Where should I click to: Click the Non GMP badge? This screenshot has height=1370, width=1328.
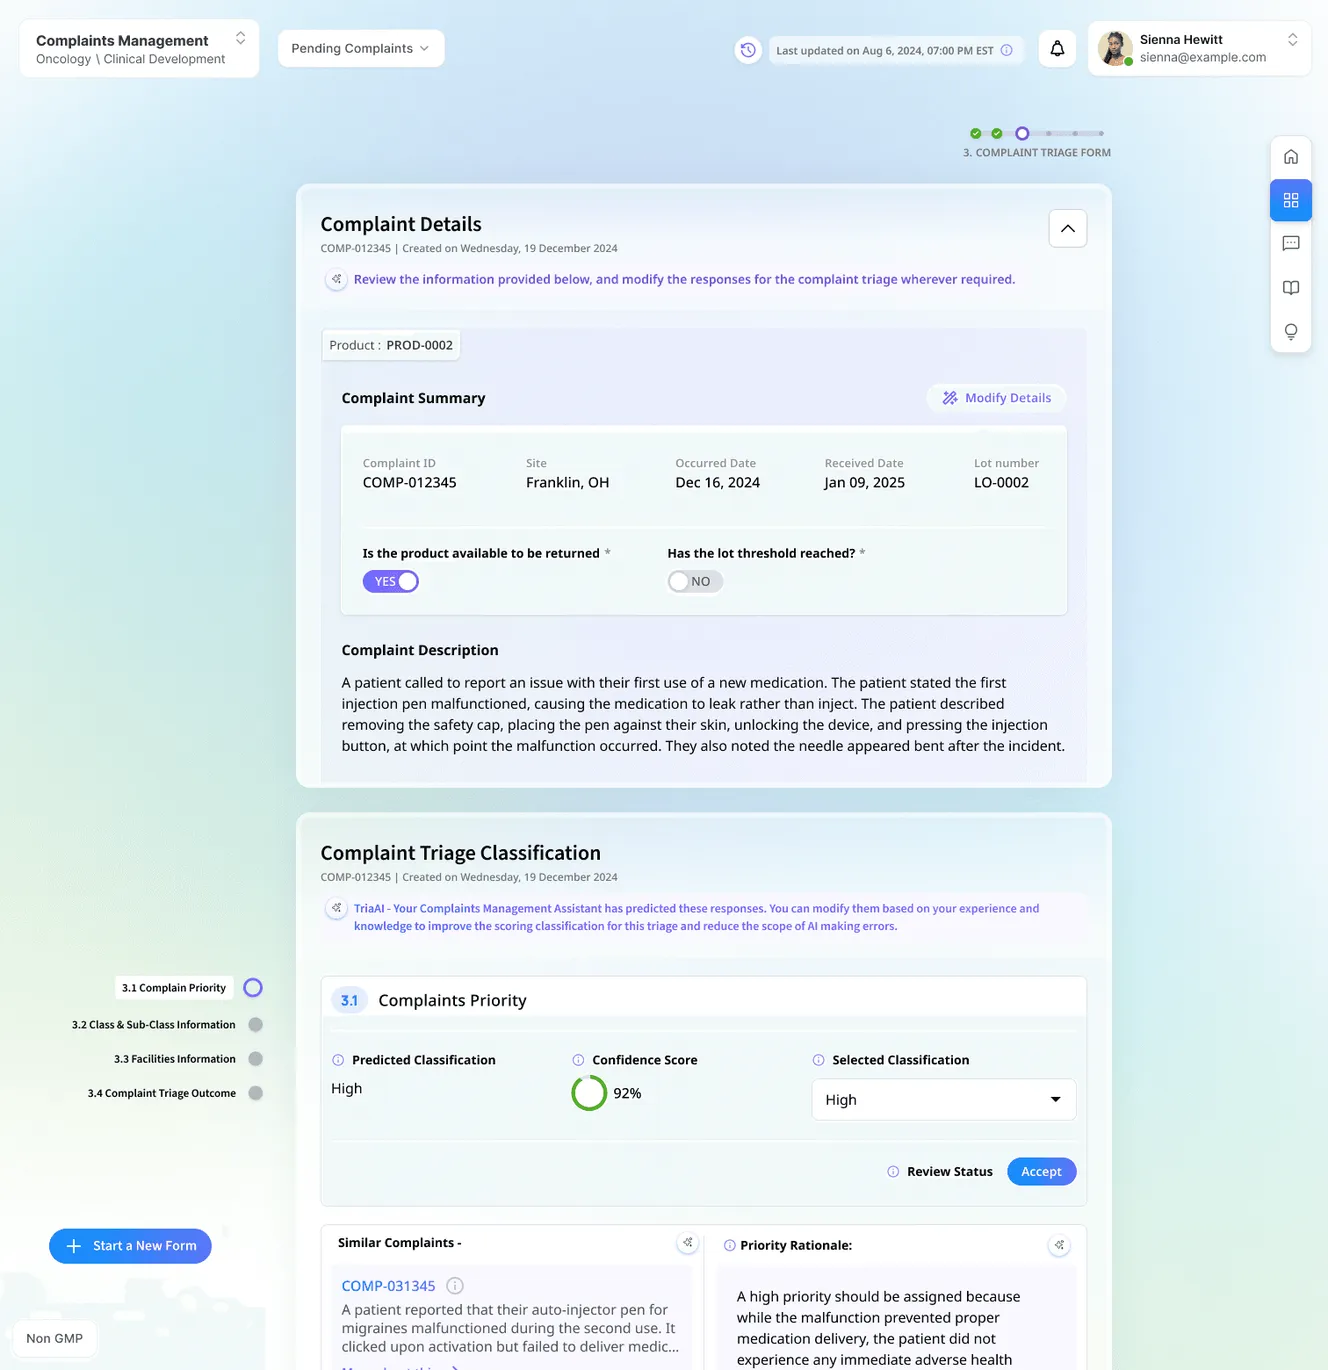(x=55, y=1339)
